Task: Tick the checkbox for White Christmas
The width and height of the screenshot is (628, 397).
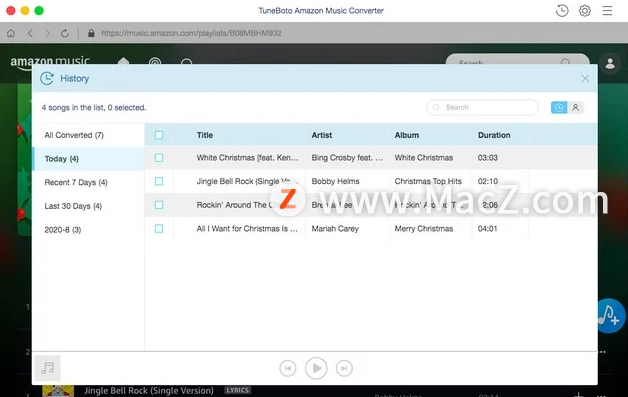Action: 159,158
